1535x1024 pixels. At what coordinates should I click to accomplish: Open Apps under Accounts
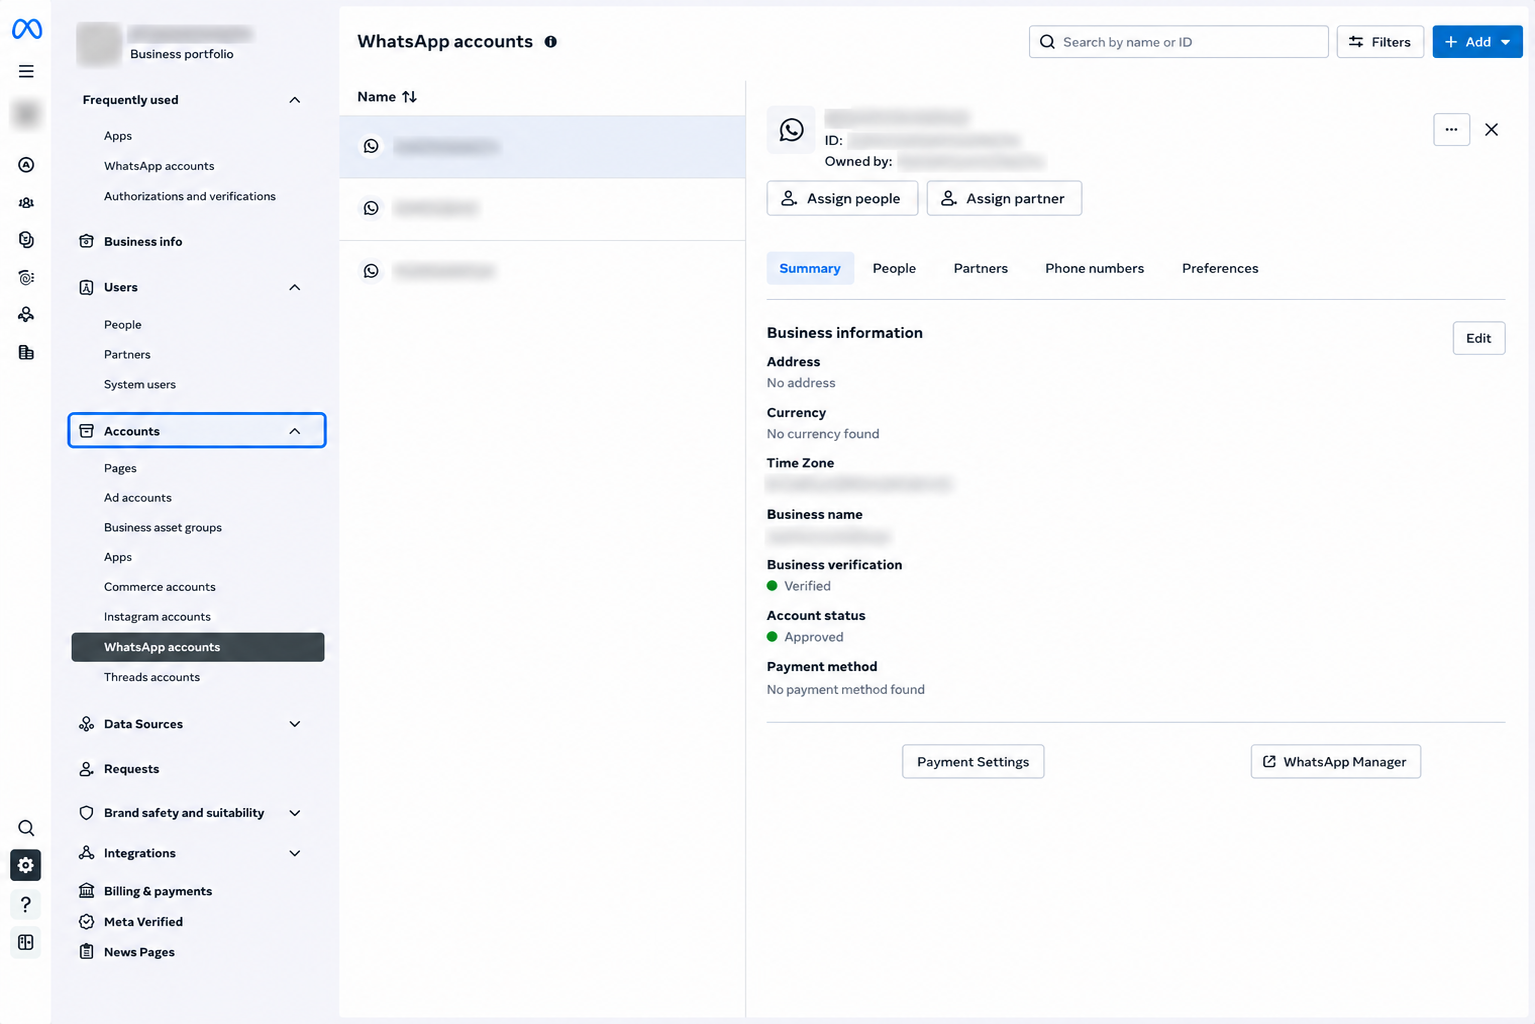point(118,558)
